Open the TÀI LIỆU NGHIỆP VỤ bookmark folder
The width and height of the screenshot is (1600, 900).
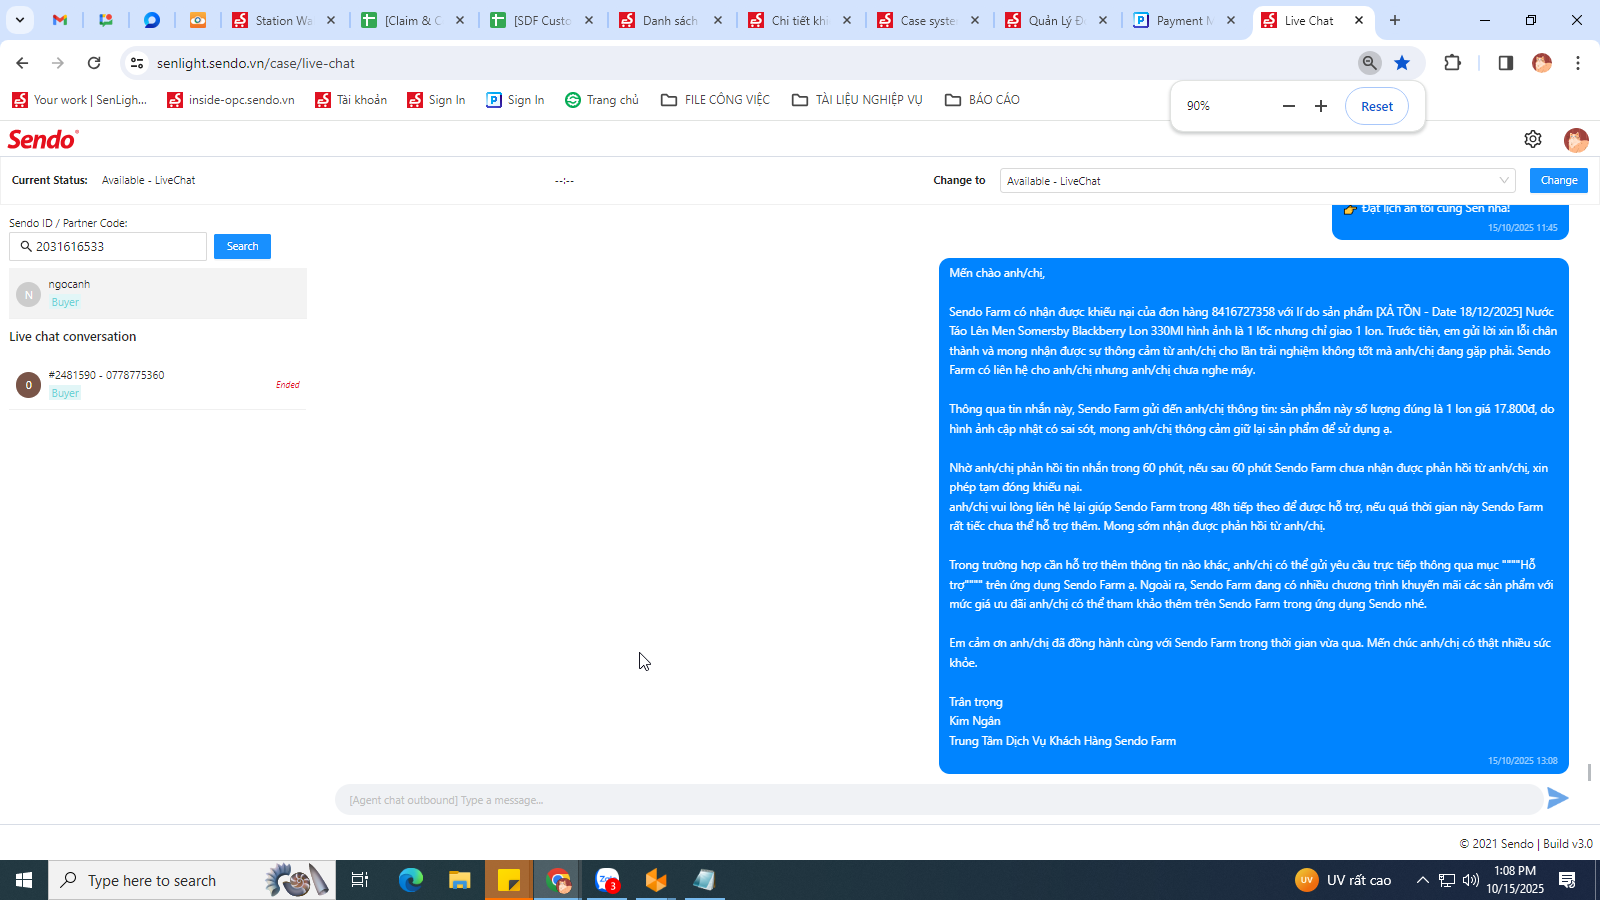click(857, 100)
